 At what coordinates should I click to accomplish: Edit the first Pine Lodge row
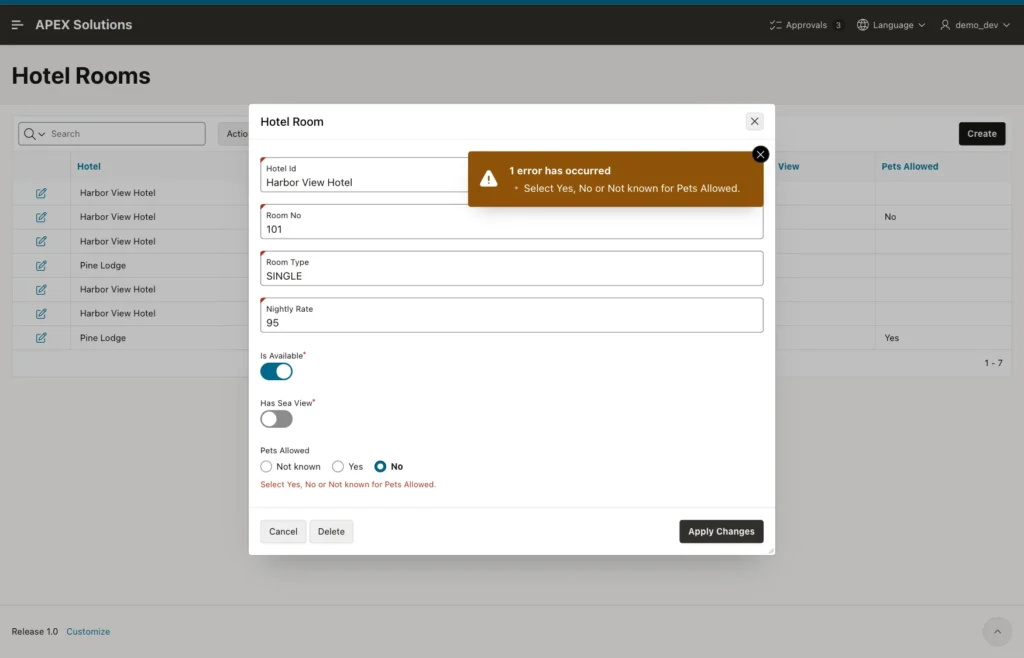point(41,266)
